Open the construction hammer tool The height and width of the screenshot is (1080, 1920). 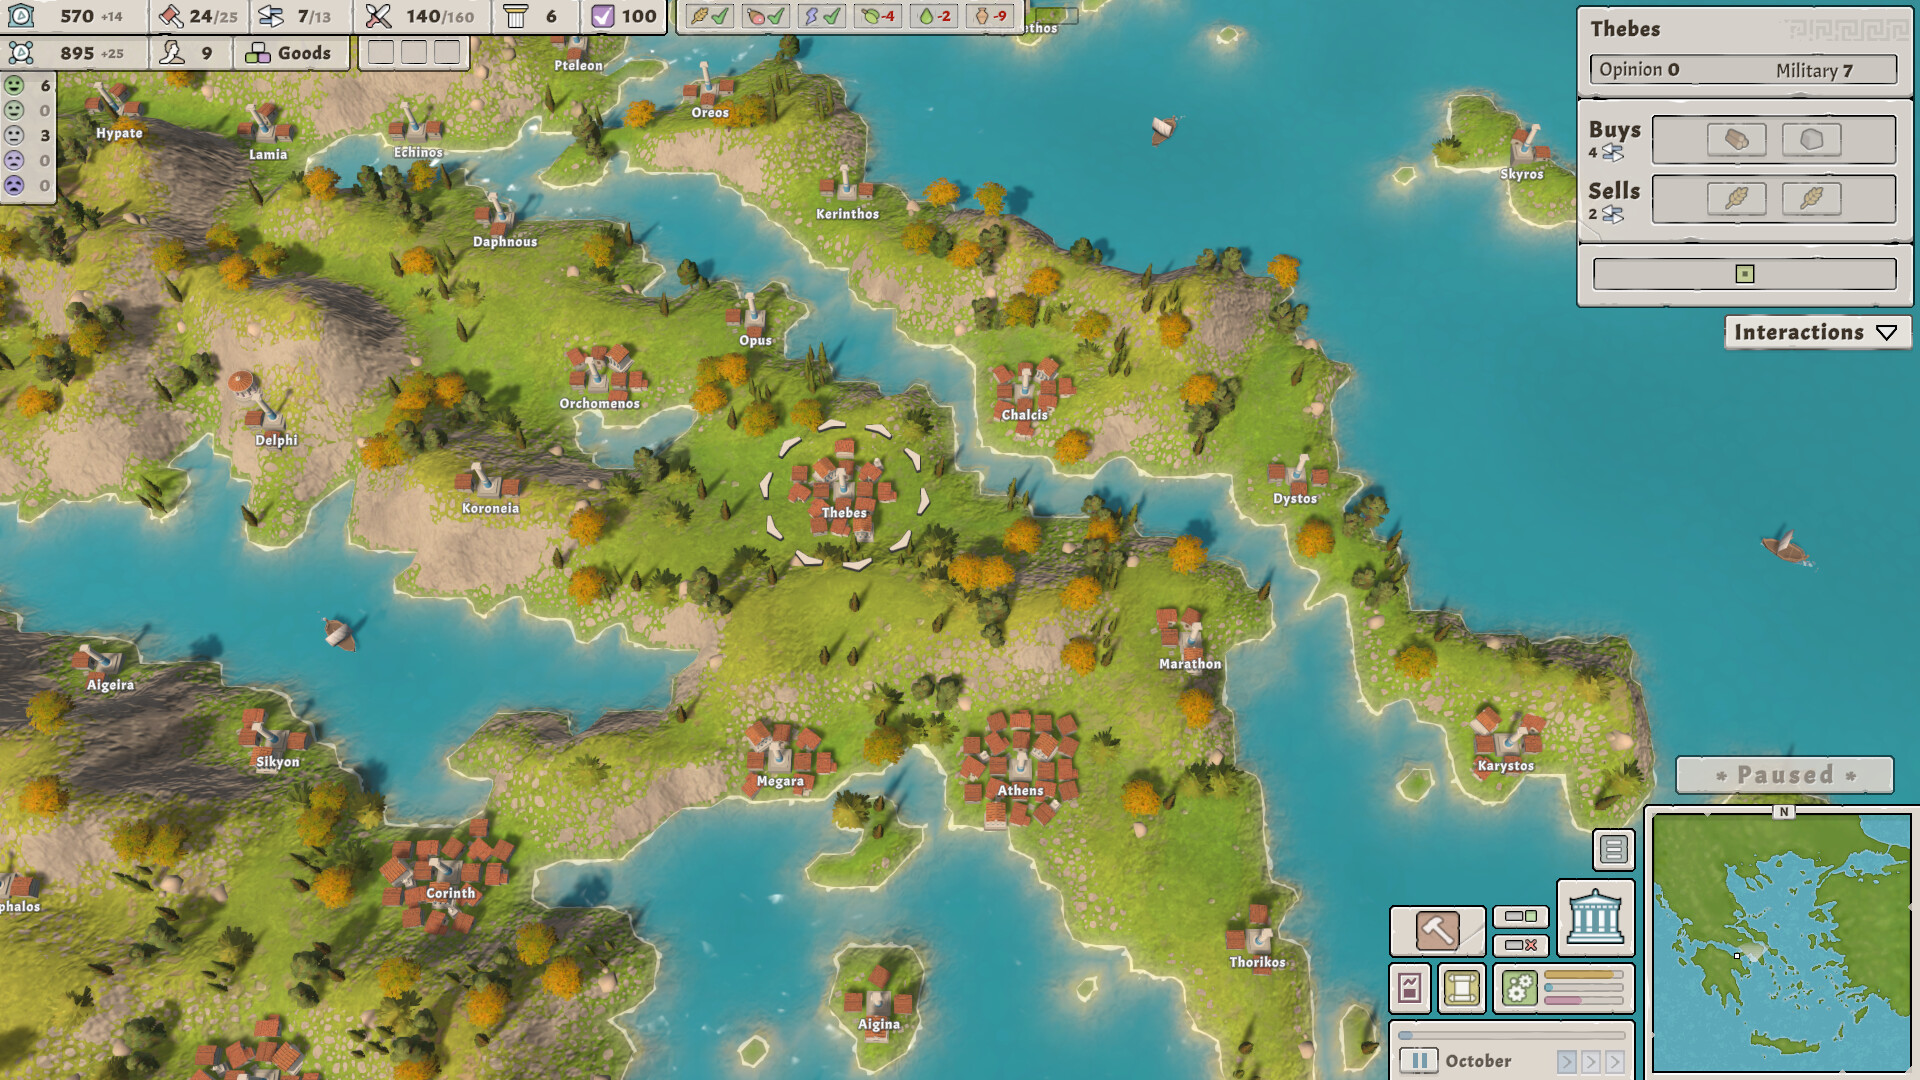point(1437,929)
